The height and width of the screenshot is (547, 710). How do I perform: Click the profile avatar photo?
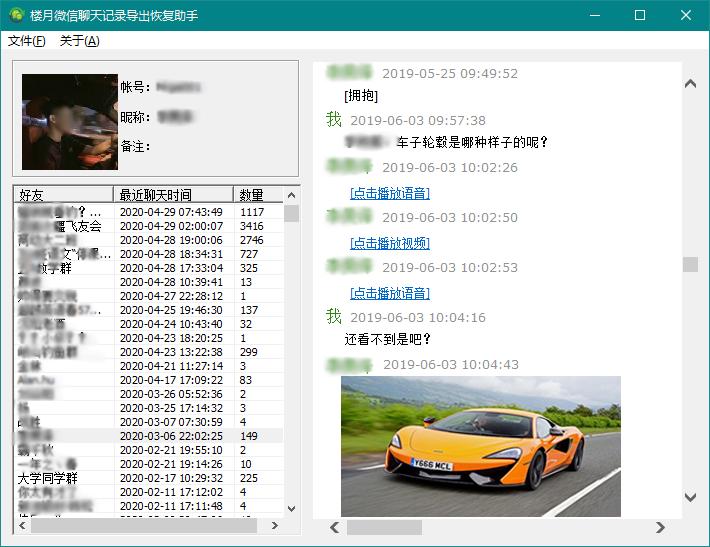coord(70,122)
